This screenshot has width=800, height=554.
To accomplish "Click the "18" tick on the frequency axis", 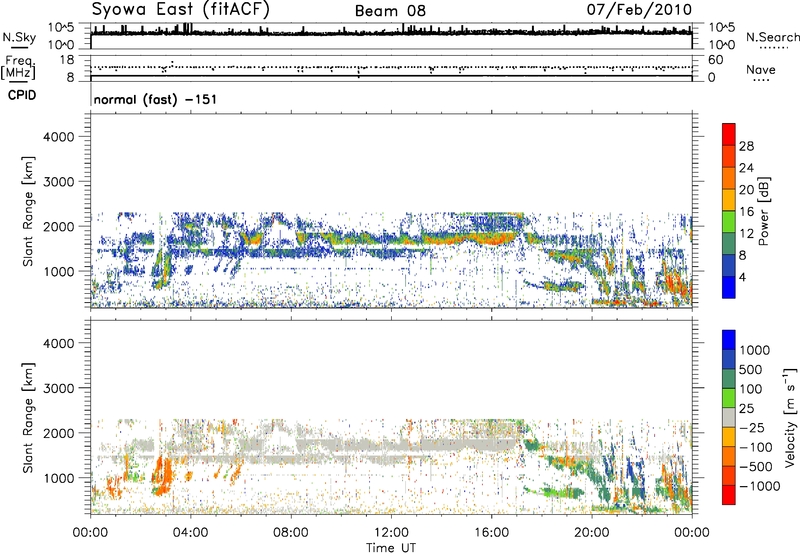I will pos(67,60).
